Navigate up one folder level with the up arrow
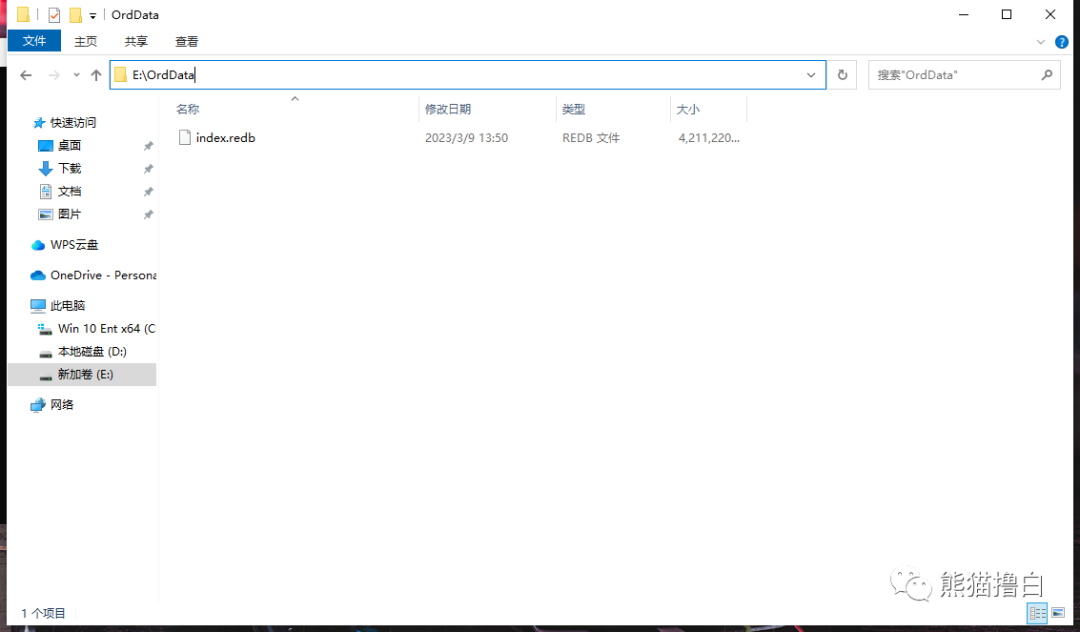Image resolution: width=1080 pixels, height=632 pixels. pyautogui.click(x=96, y=74)
